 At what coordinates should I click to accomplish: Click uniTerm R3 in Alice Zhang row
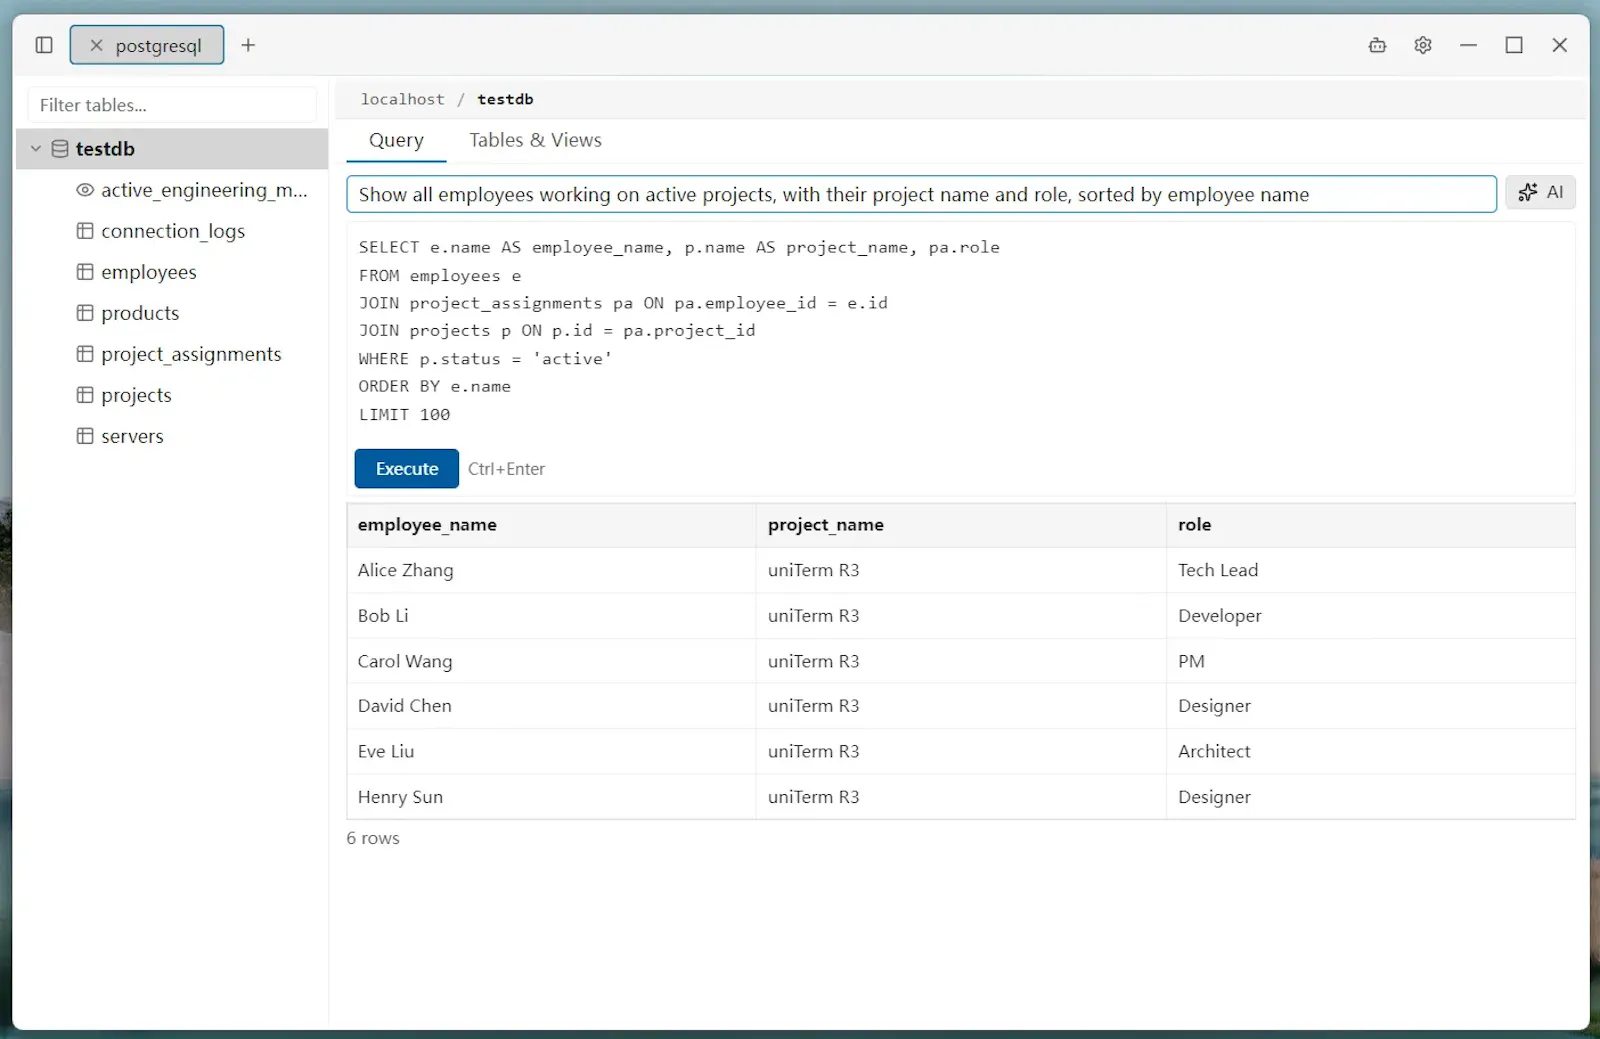coord(961,570)
